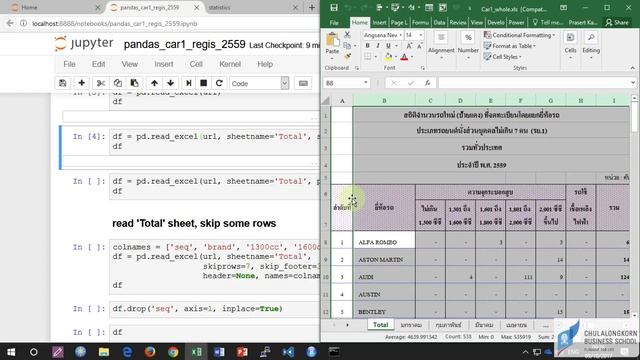Open the Format as Table dropdown

point(510,46)
